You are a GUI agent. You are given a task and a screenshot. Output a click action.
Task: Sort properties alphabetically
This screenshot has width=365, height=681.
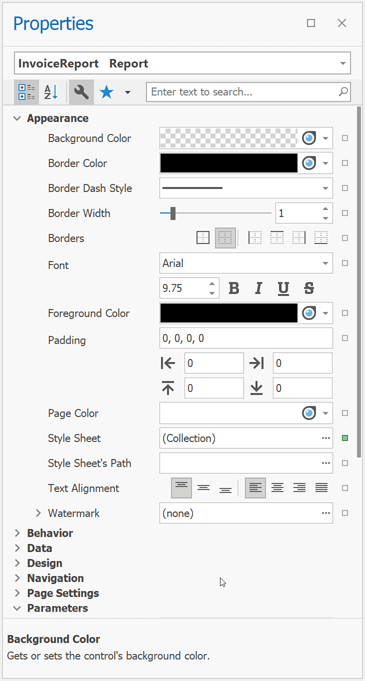click(51, 92)
